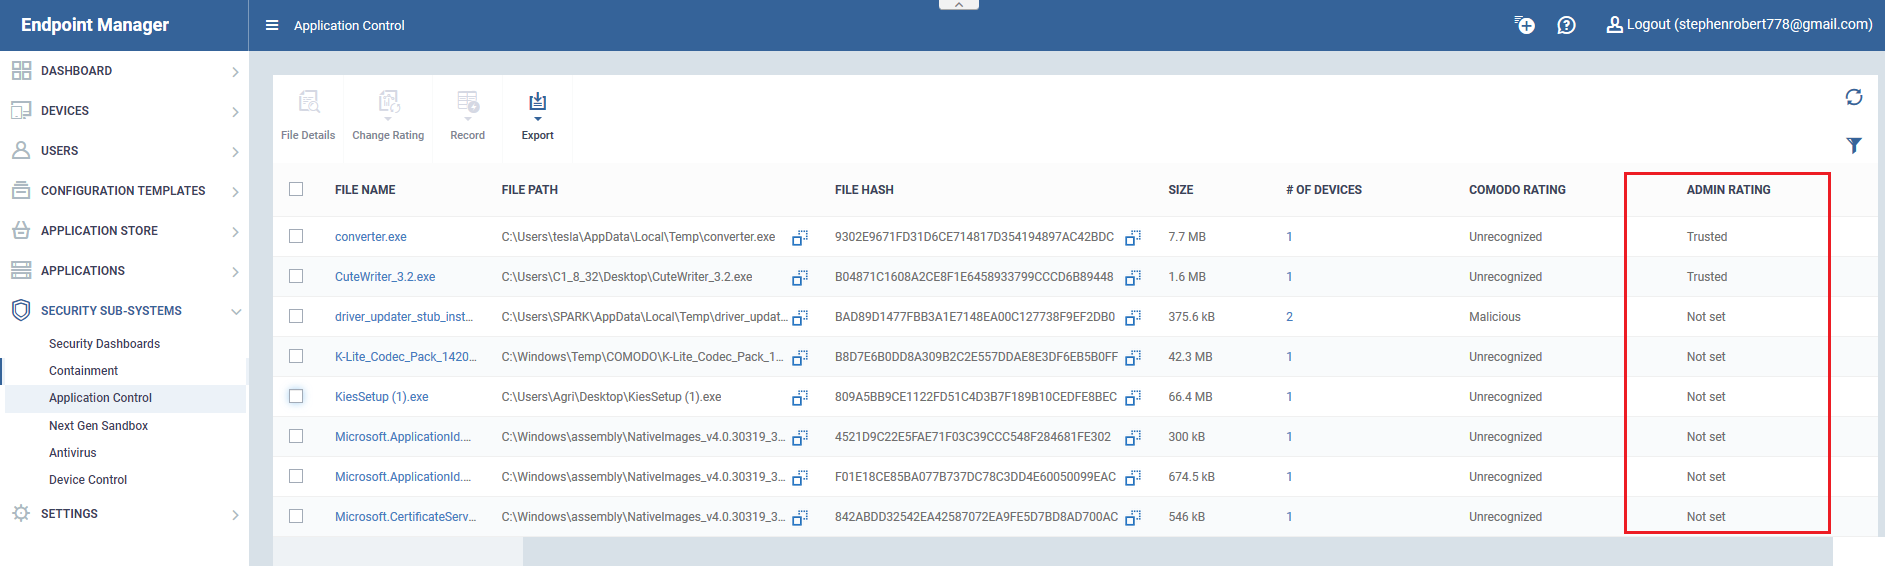Expand the Users menu chevron
The width and height of the screenshot is (1885, 588).
click(x=235, y=152)
